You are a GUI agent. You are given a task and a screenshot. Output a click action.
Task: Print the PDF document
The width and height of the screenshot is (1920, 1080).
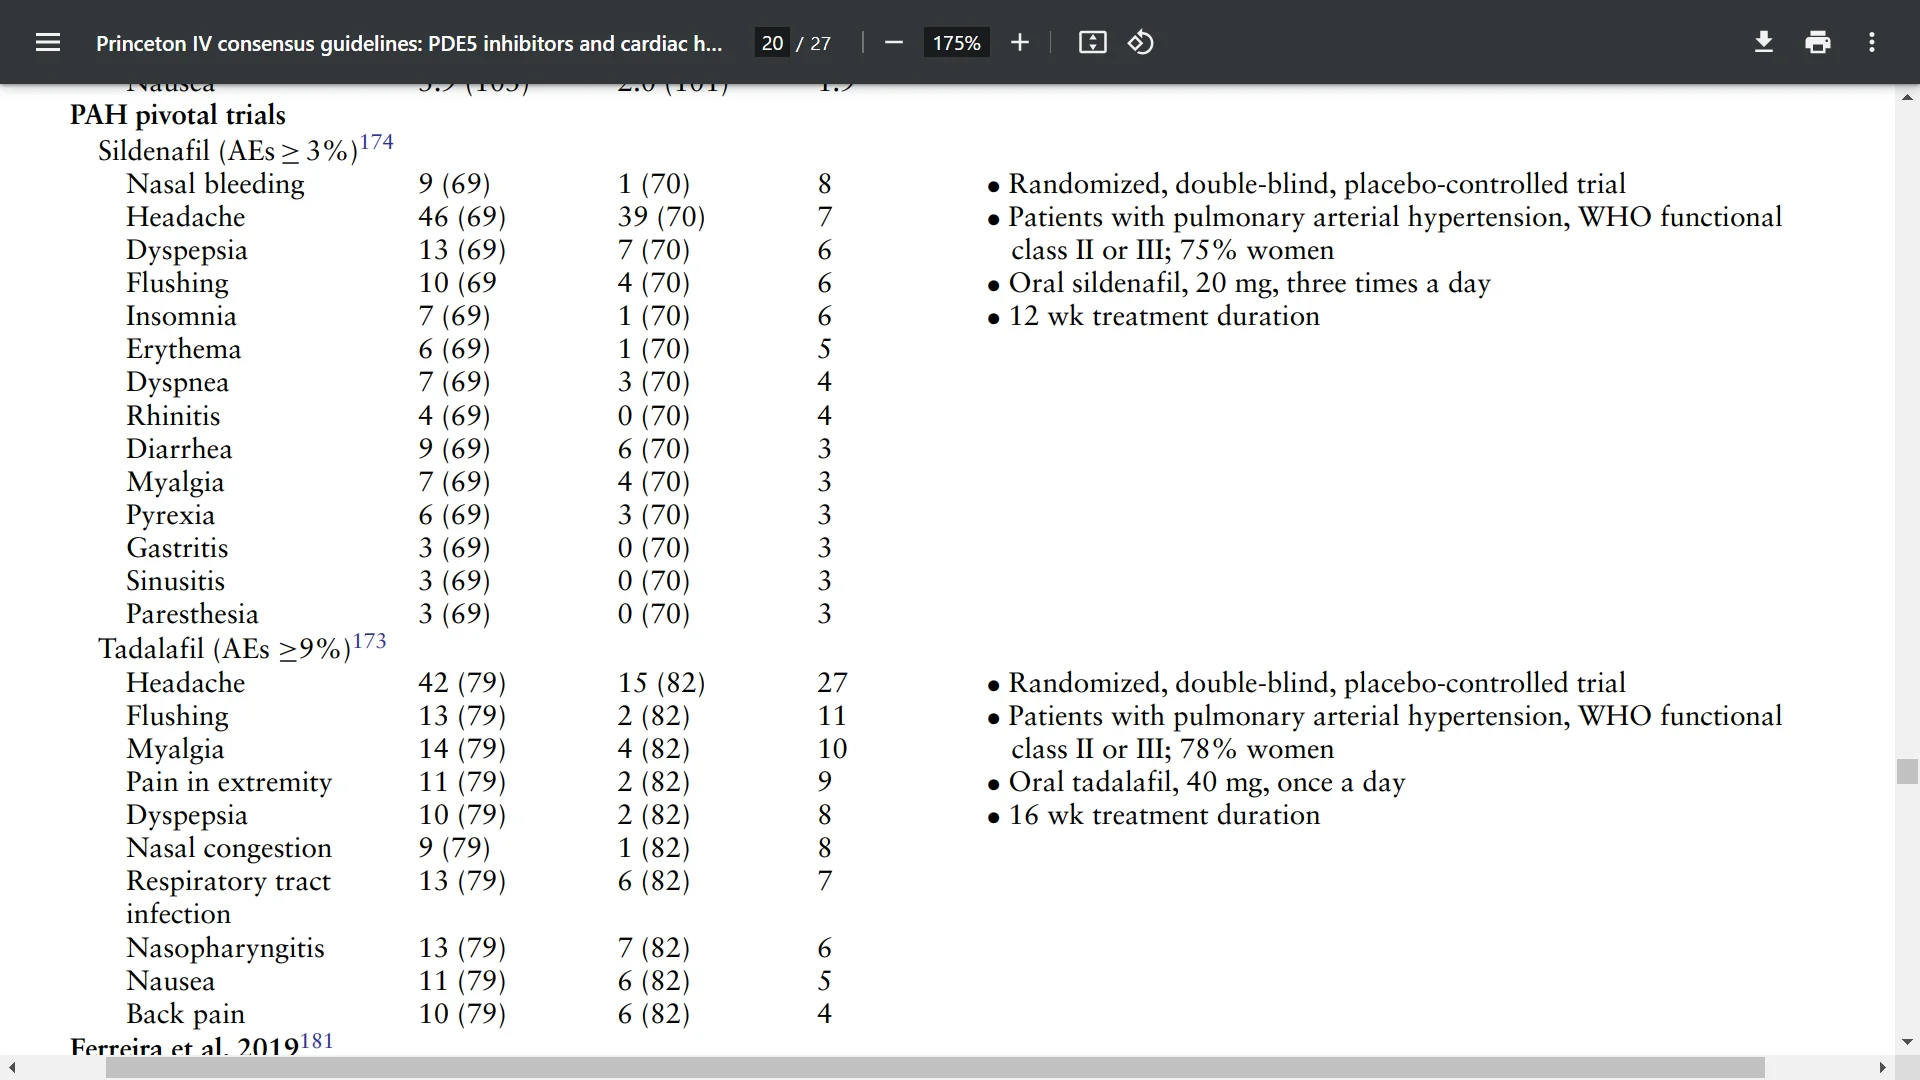(x=1818, y=42)
